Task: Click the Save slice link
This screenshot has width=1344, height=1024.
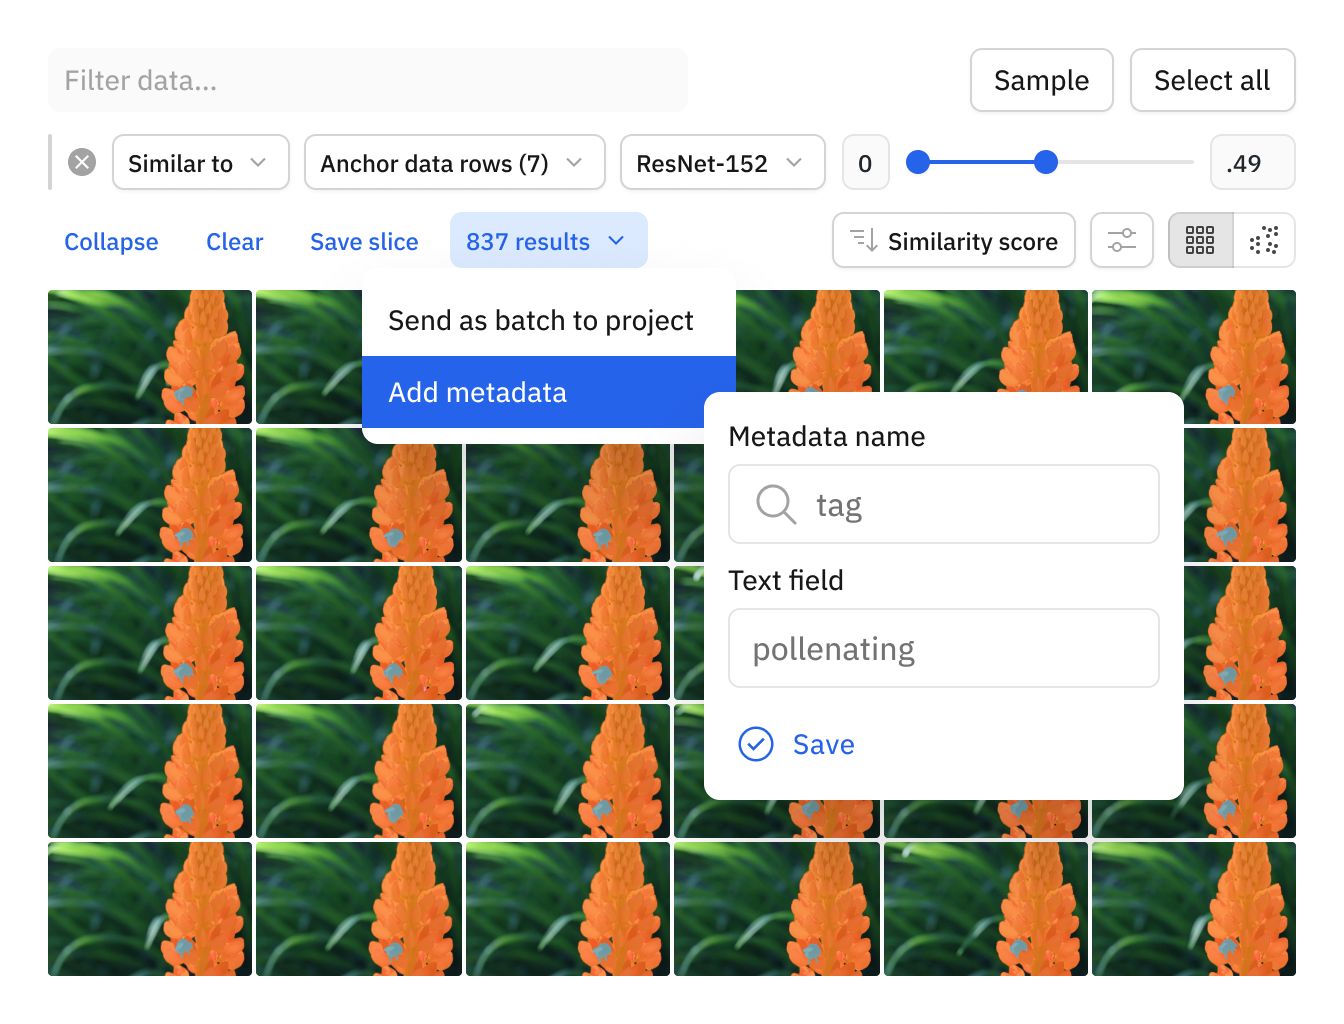Action: tap(364, 241)
